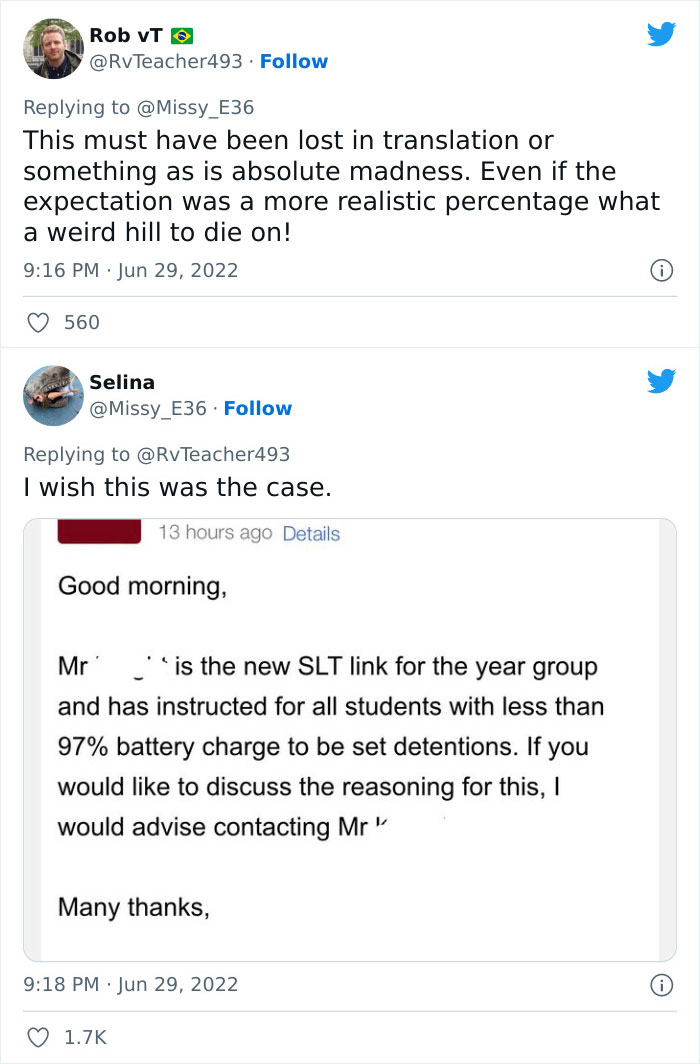Click the Brazil flag next to Rob vT's name

[181, 35]
